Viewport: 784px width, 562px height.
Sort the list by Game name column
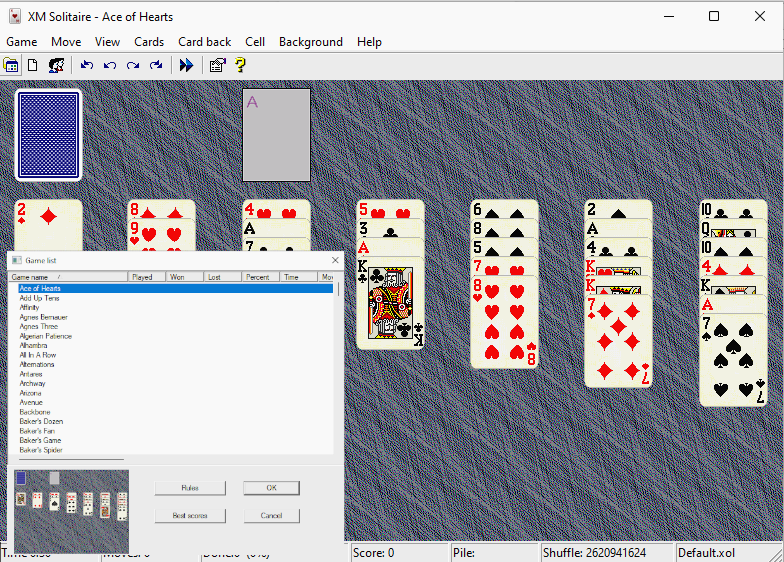click(x=69, y=277)
